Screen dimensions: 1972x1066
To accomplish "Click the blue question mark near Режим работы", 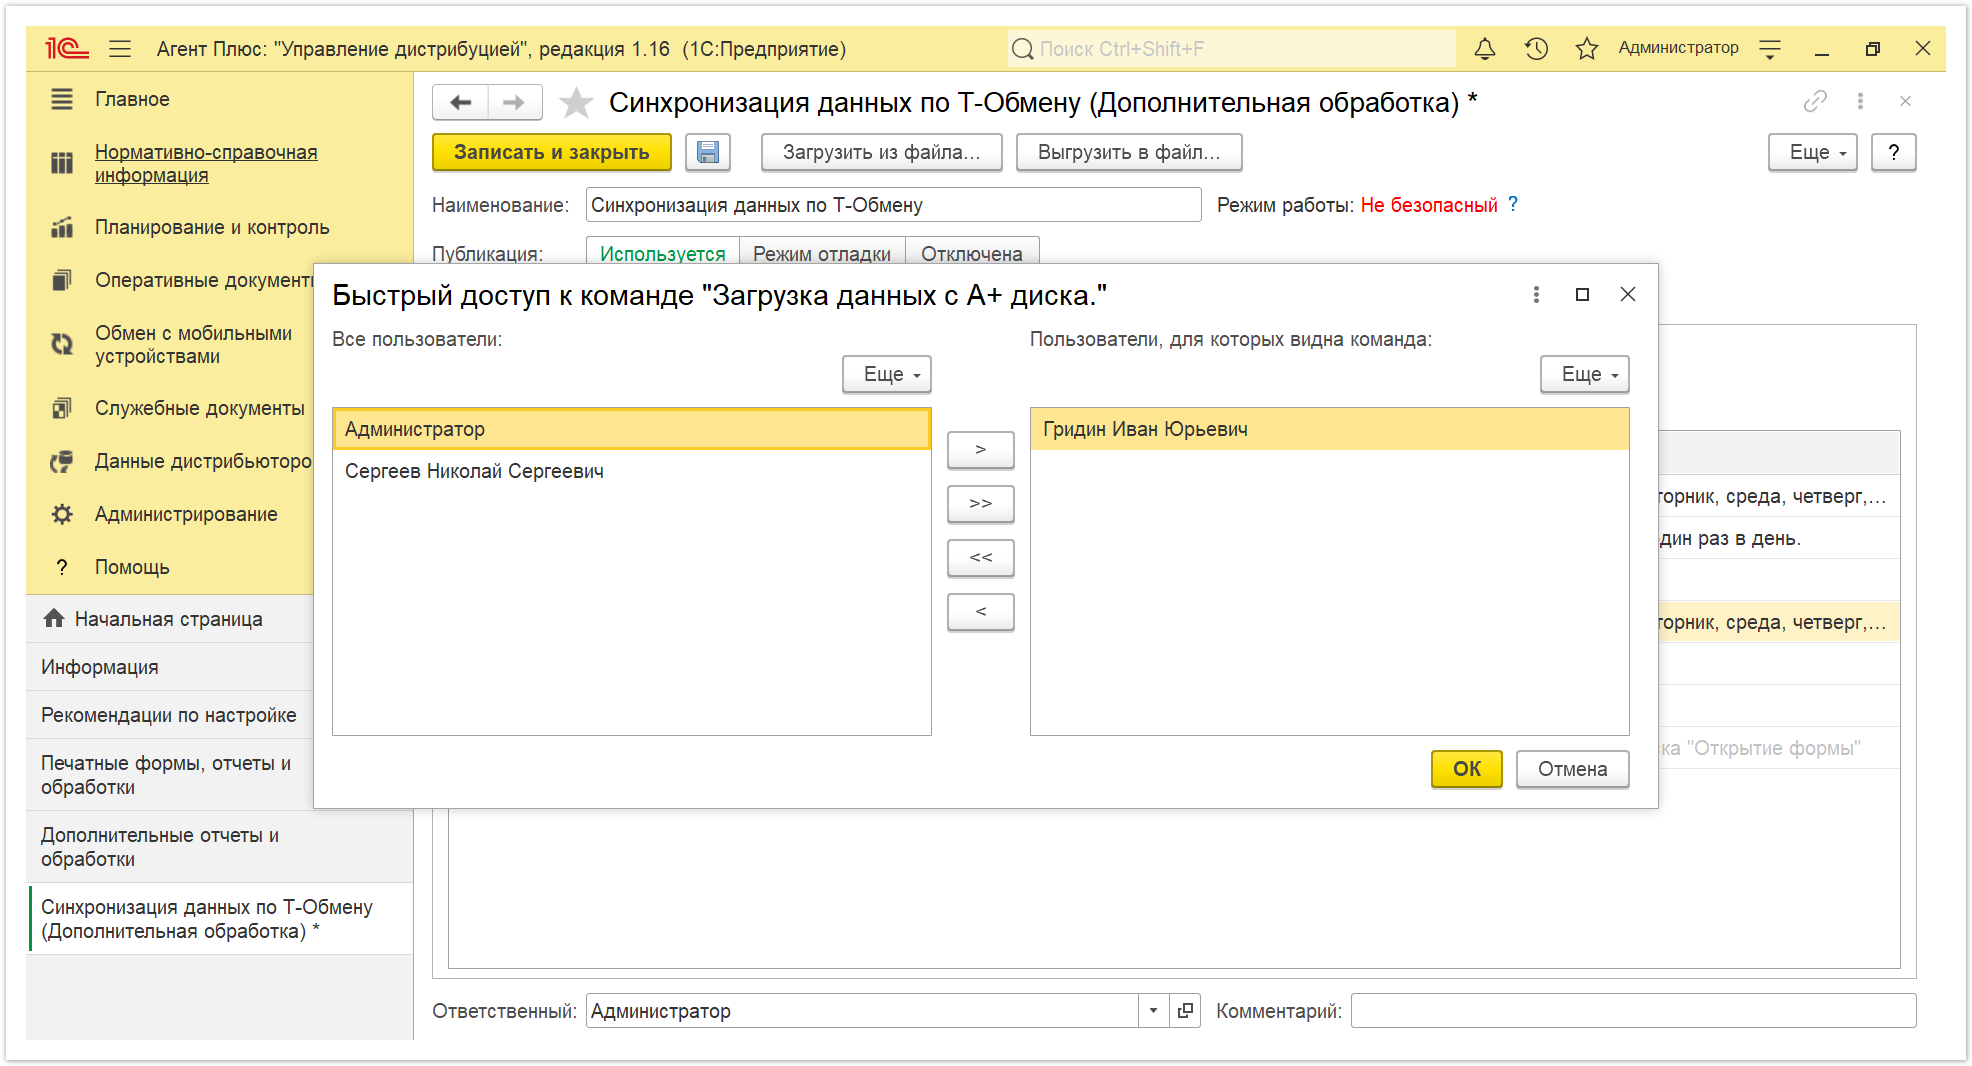I will (x=1513, y=204).
